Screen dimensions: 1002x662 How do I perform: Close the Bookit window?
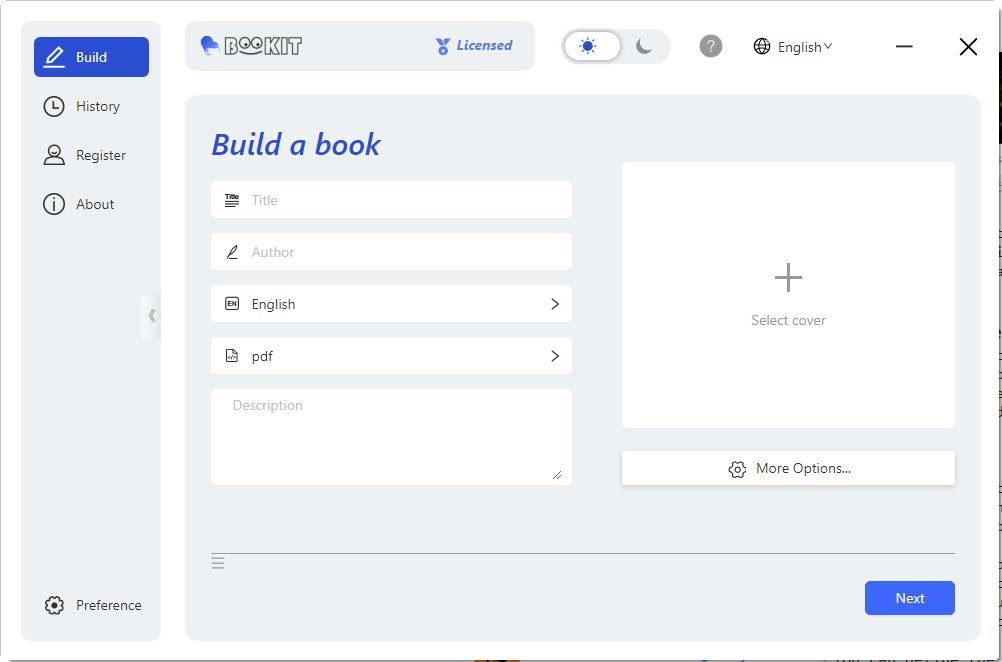[x=968, y=46]
